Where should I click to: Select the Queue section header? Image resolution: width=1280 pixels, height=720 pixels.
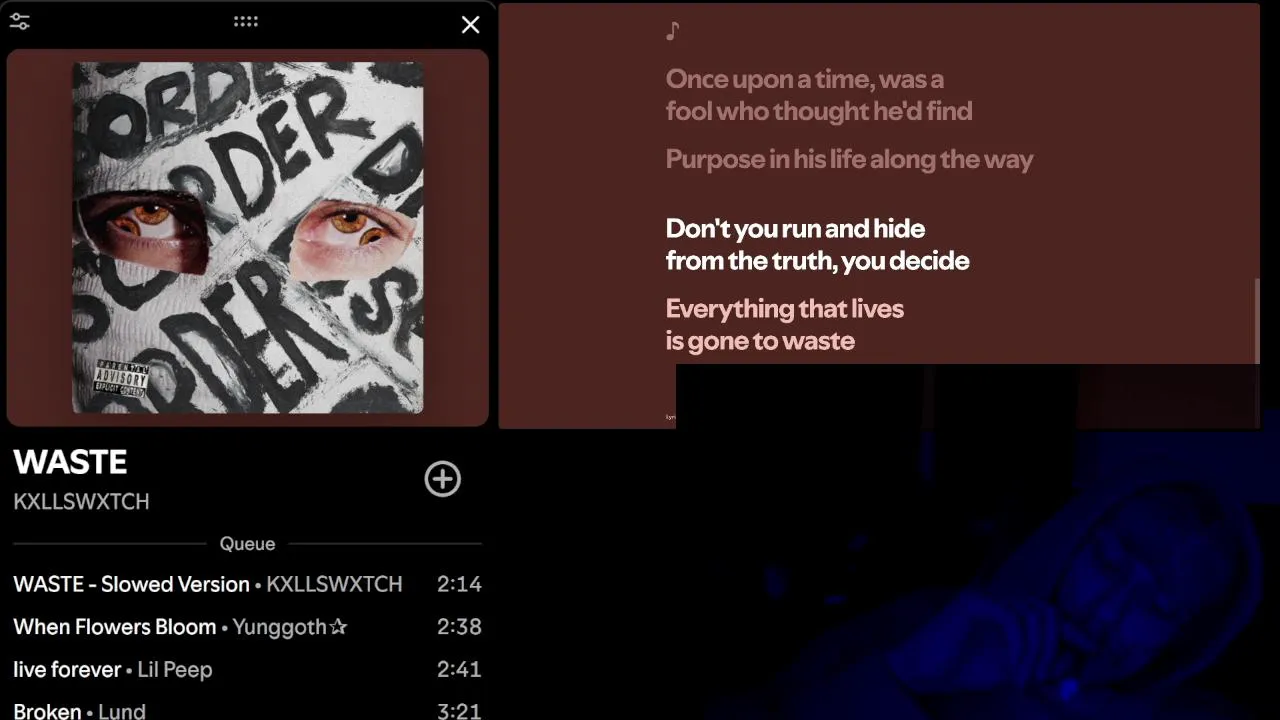click(x=247, y=544)
